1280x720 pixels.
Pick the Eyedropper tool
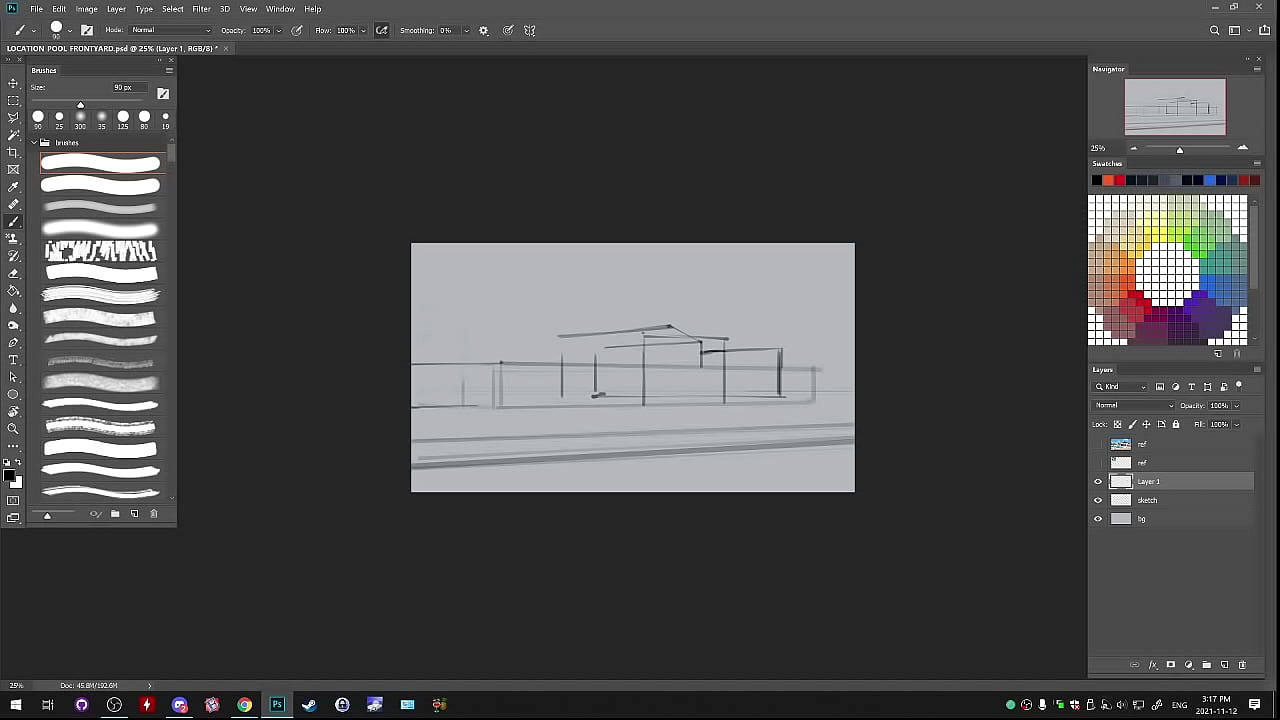coord(13,187)
